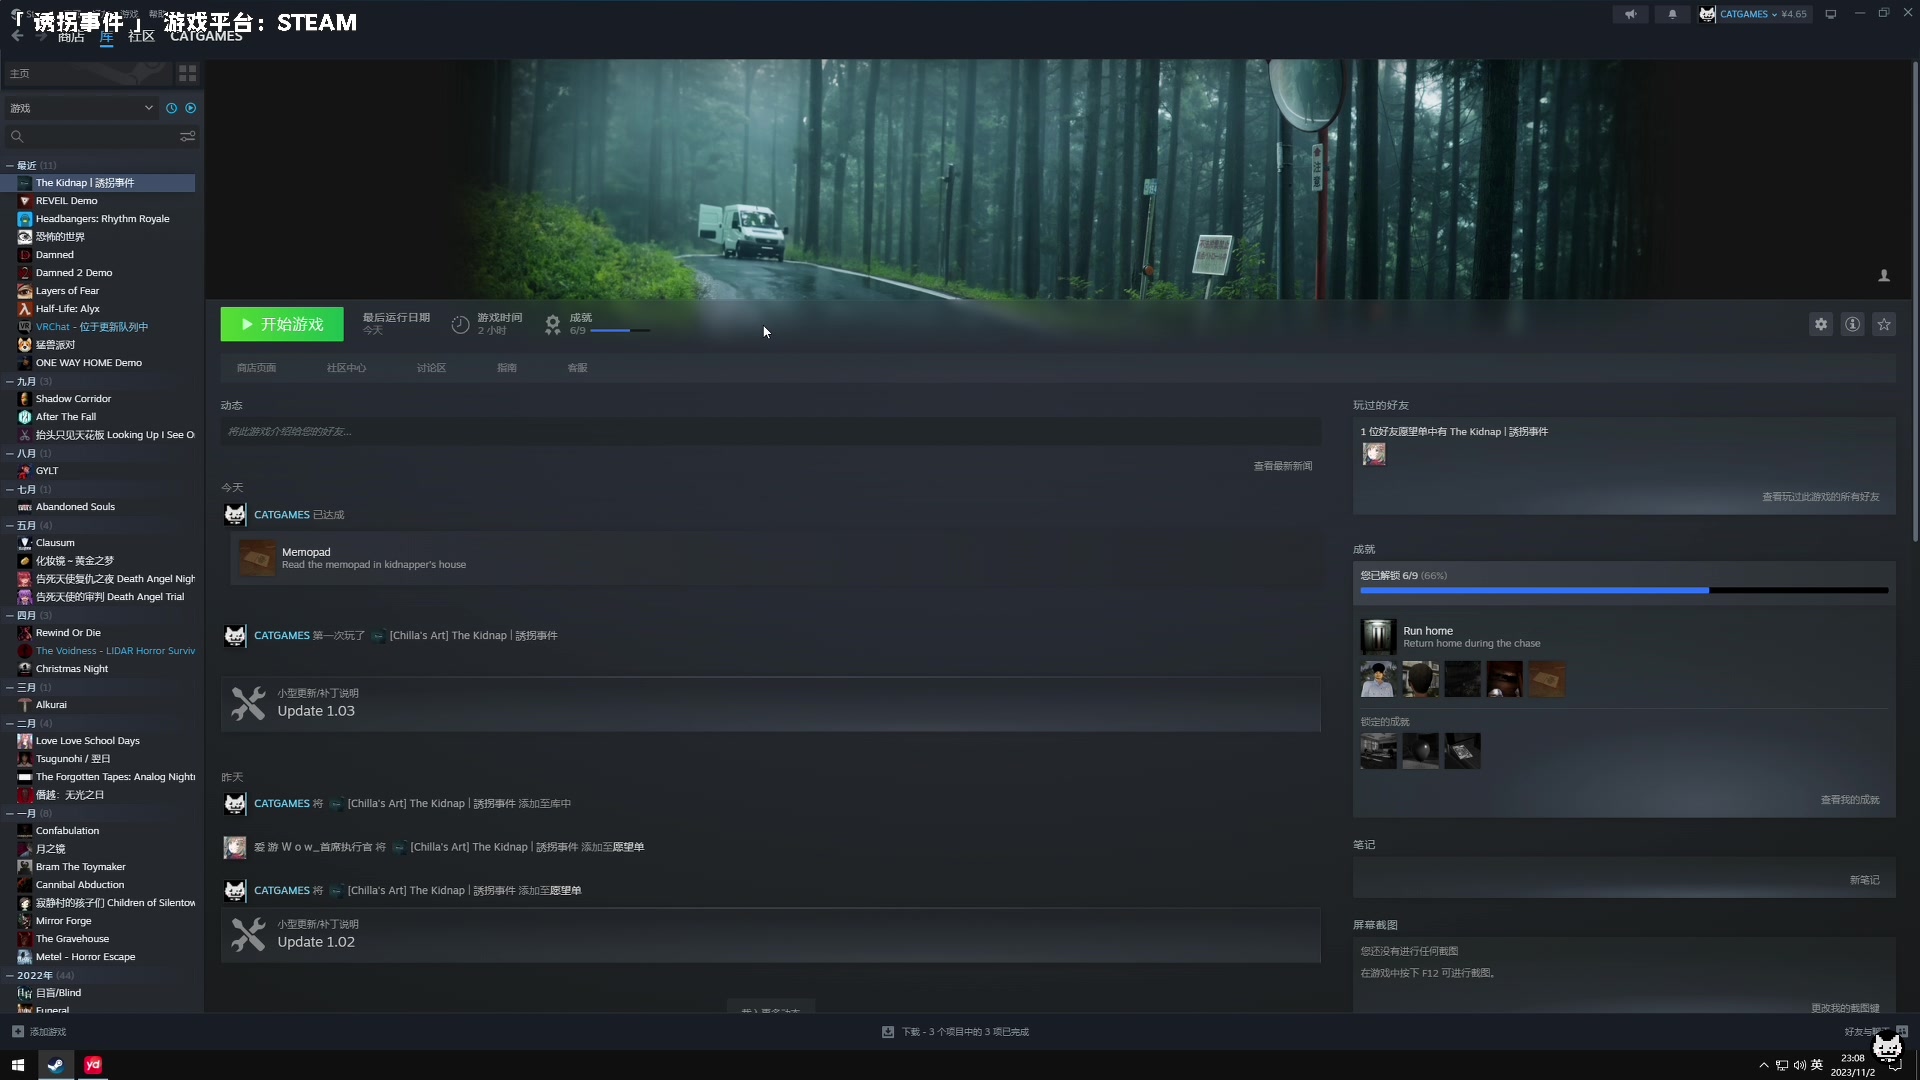Show game info panel icon

pos(1853,324)
